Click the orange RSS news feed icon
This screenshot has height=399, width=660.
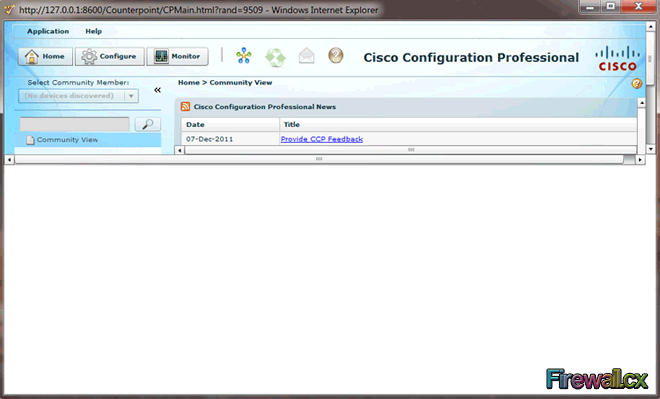point(185,106)
